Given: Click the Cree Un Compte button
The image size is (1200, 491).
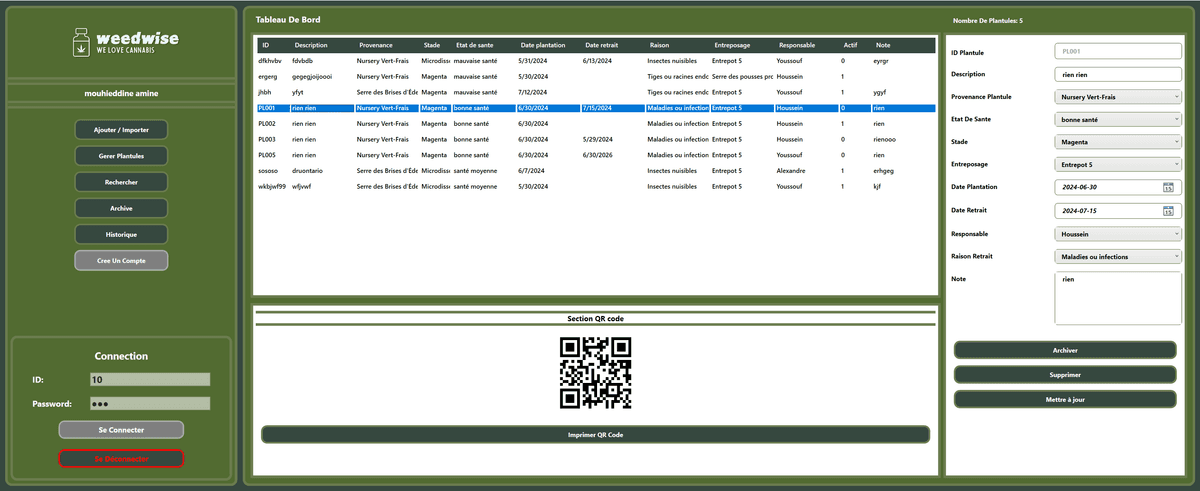Looking at the screenshot, I should coord(121,260).
